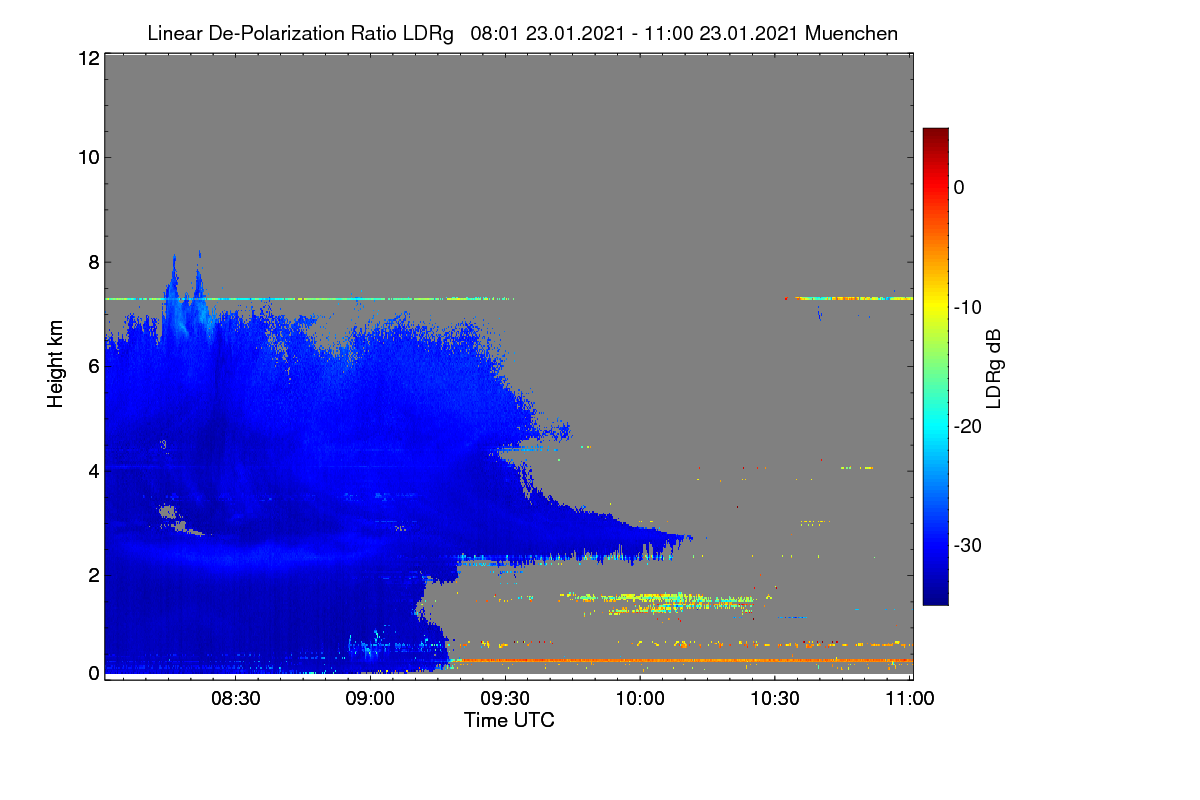Click the 09:00 time axis tick label

tap(371, 698)
